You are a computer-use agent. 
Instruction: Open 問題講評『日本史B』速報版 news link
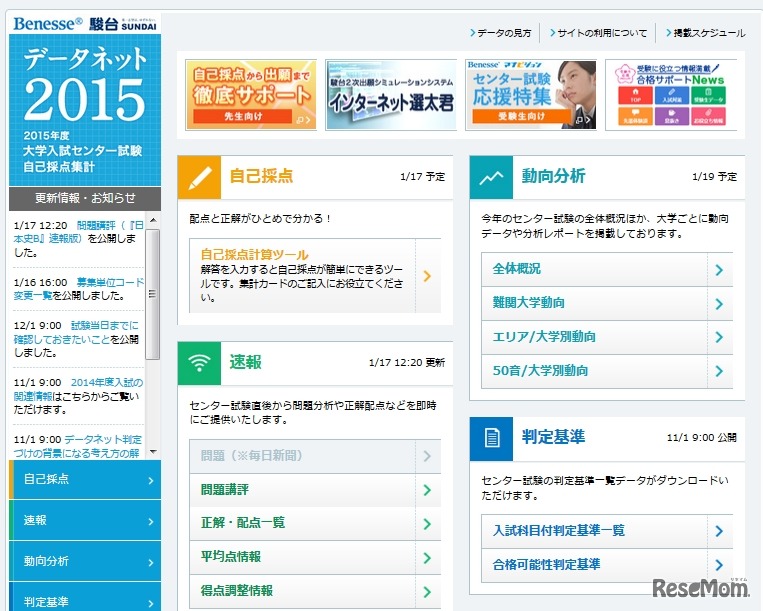click(x=79, y=232)
